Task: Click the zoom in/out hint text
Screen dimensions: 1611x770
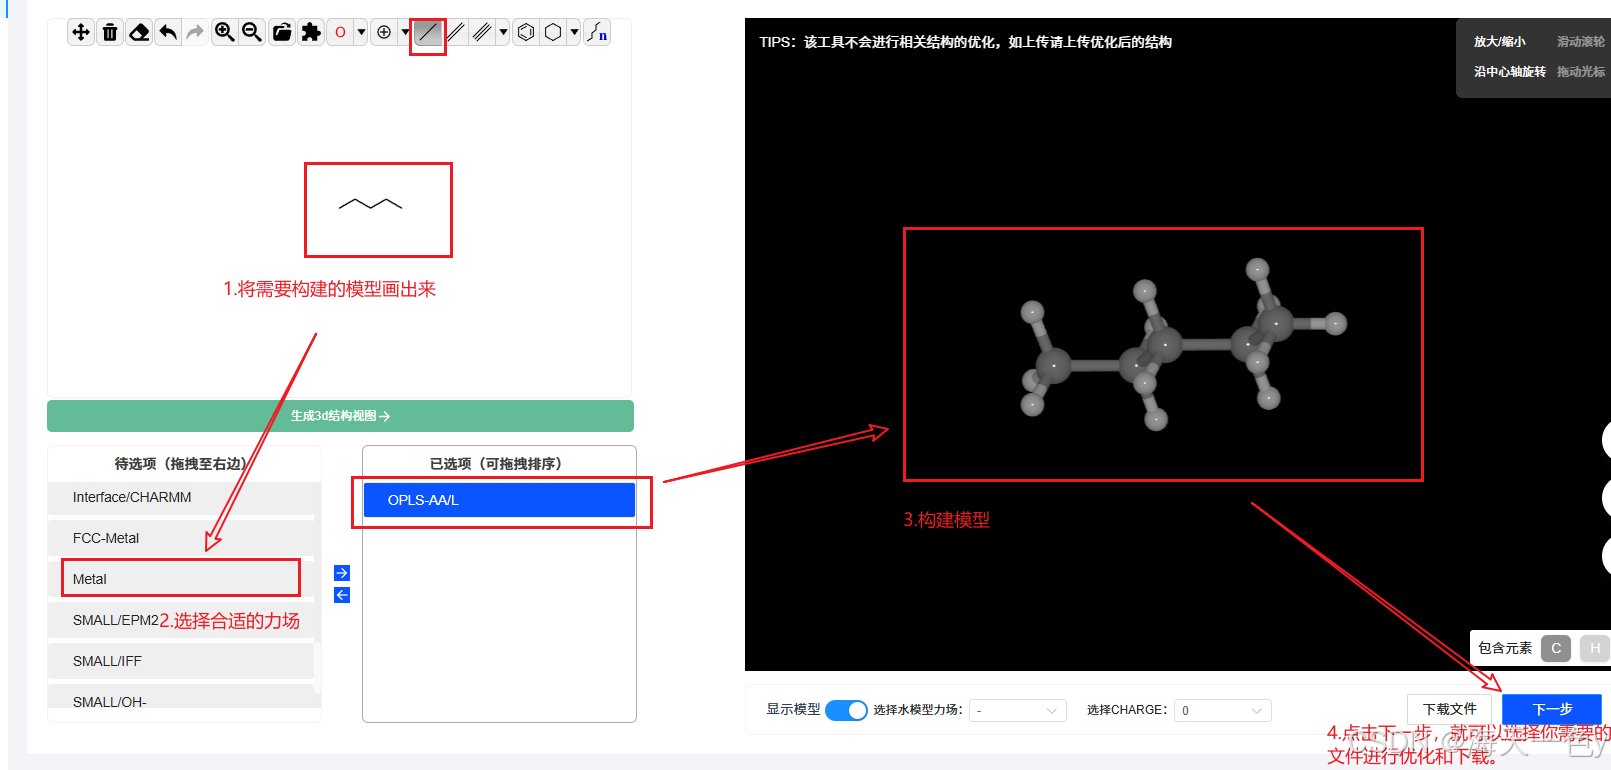Action: (x=1499, y=42)
